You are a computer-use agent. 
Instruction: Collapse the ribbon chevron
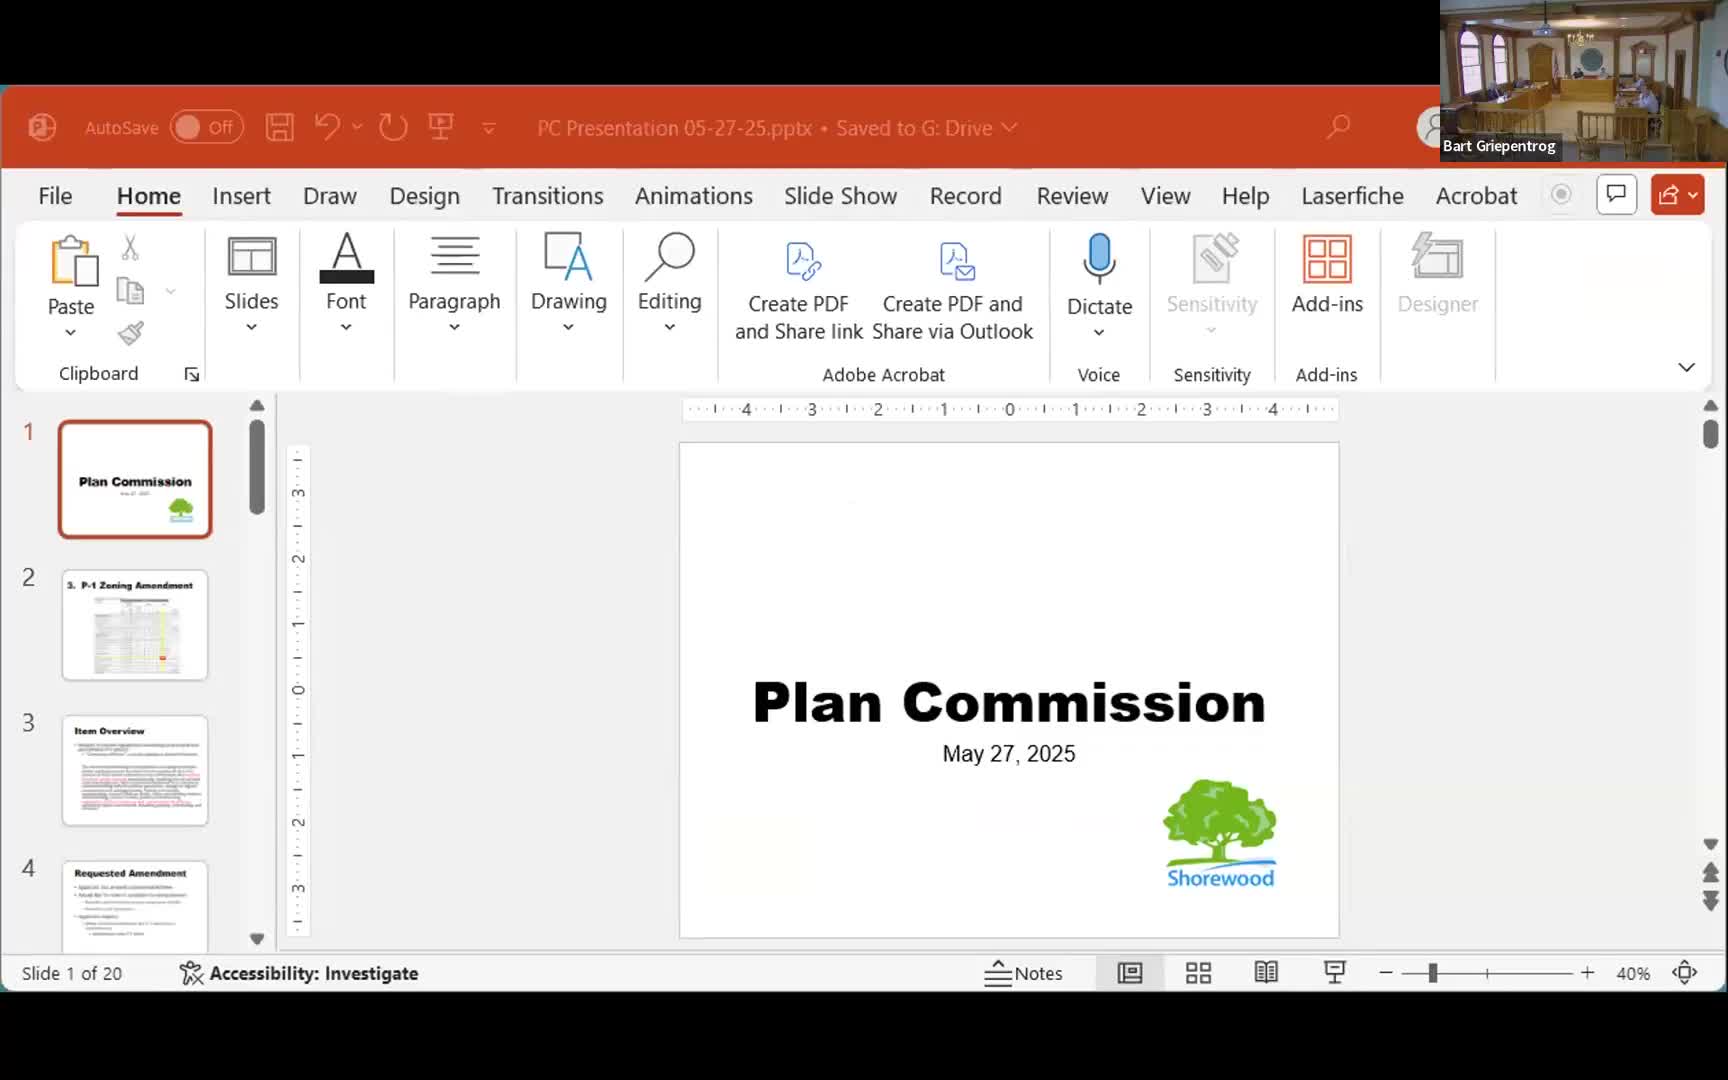click(x=1686, y=367)
